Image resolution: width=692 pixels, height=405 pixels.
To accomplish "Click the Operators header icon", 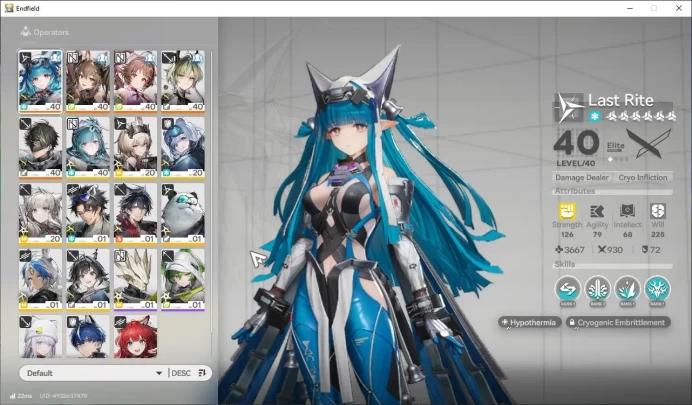I will (25, 31).
